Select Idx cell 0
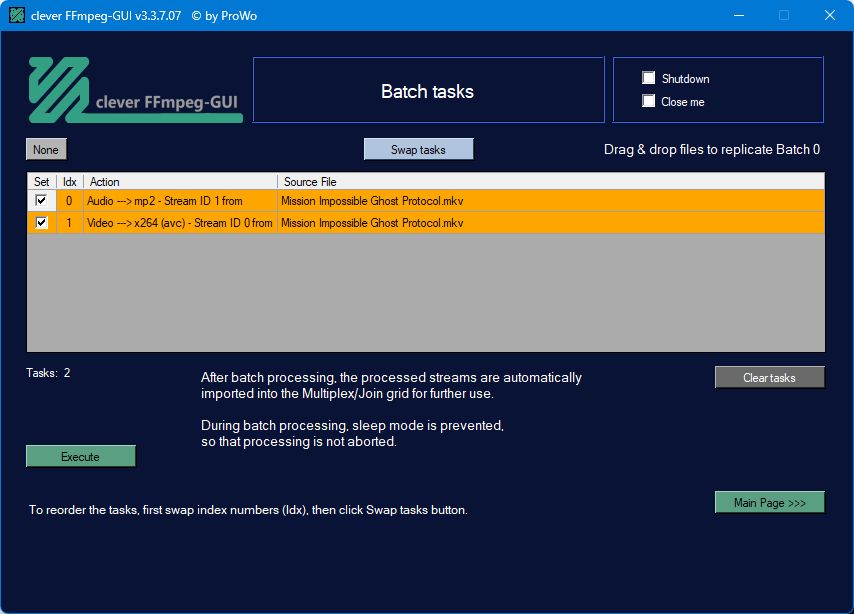This screenshot has height=614, width=854. pos(69,200)
